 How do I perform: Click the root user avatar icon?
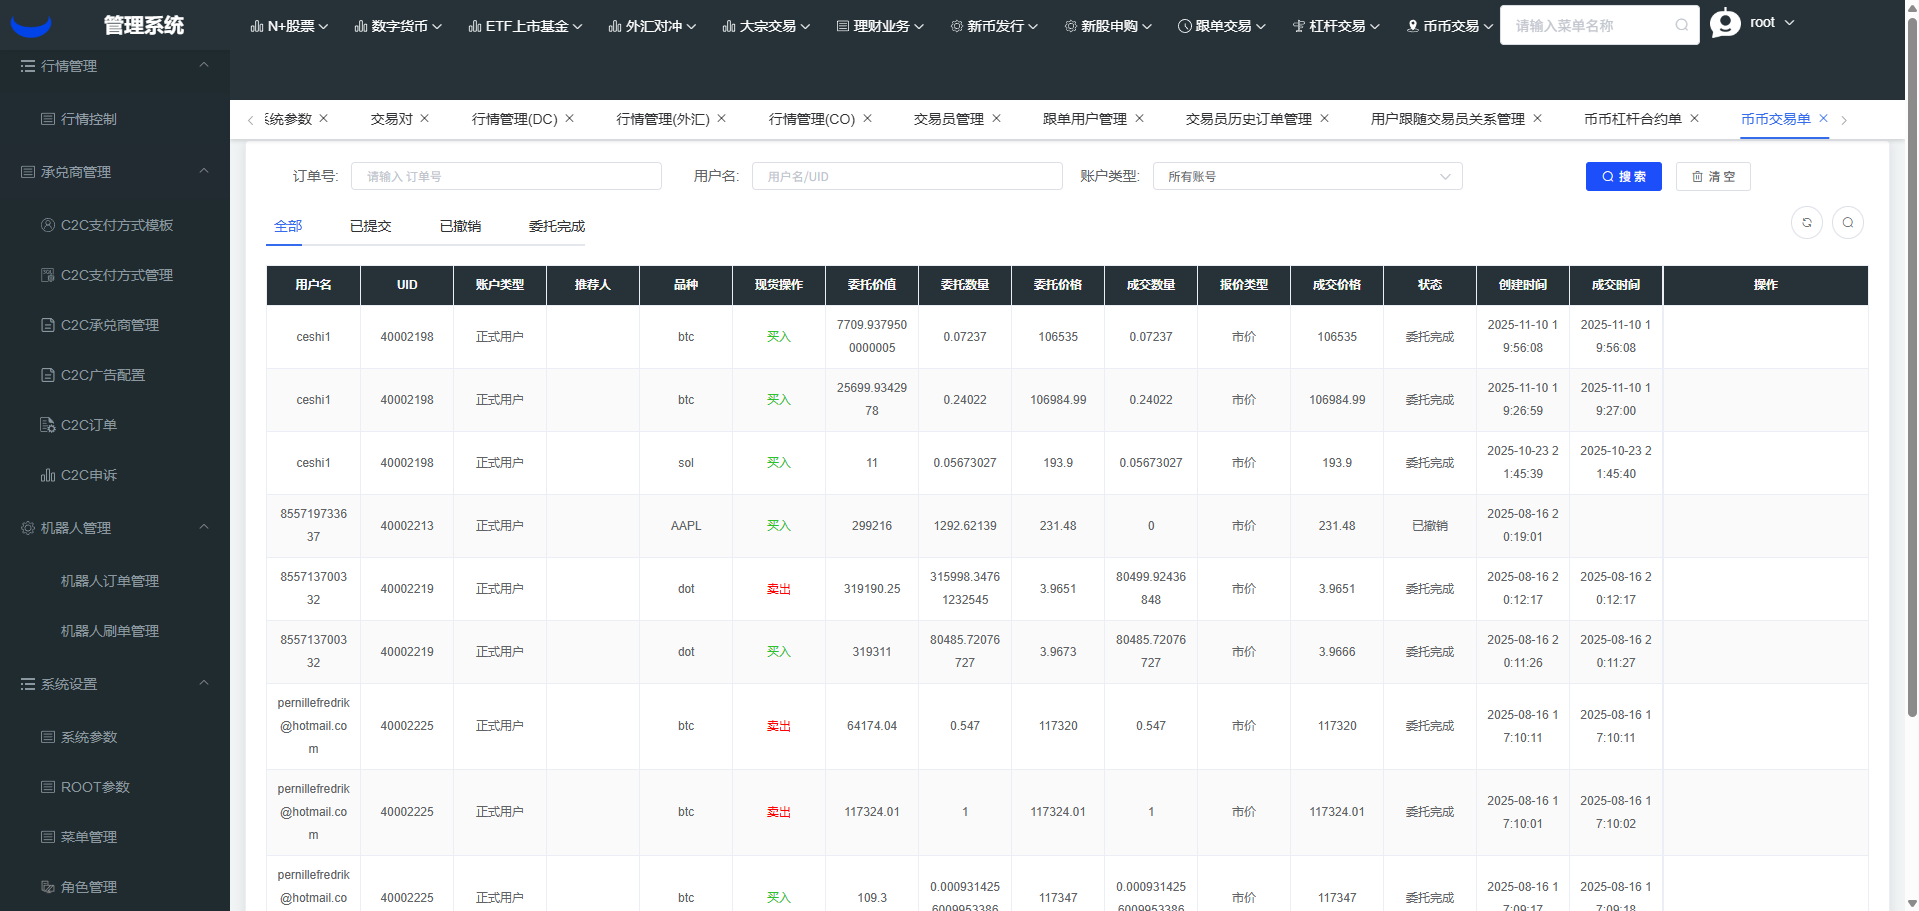(x=1725, y=23)
